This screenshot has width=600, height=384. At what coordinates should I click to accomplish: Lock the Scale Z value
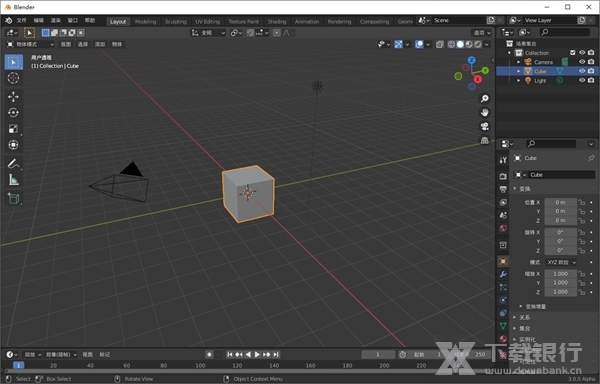582,292
